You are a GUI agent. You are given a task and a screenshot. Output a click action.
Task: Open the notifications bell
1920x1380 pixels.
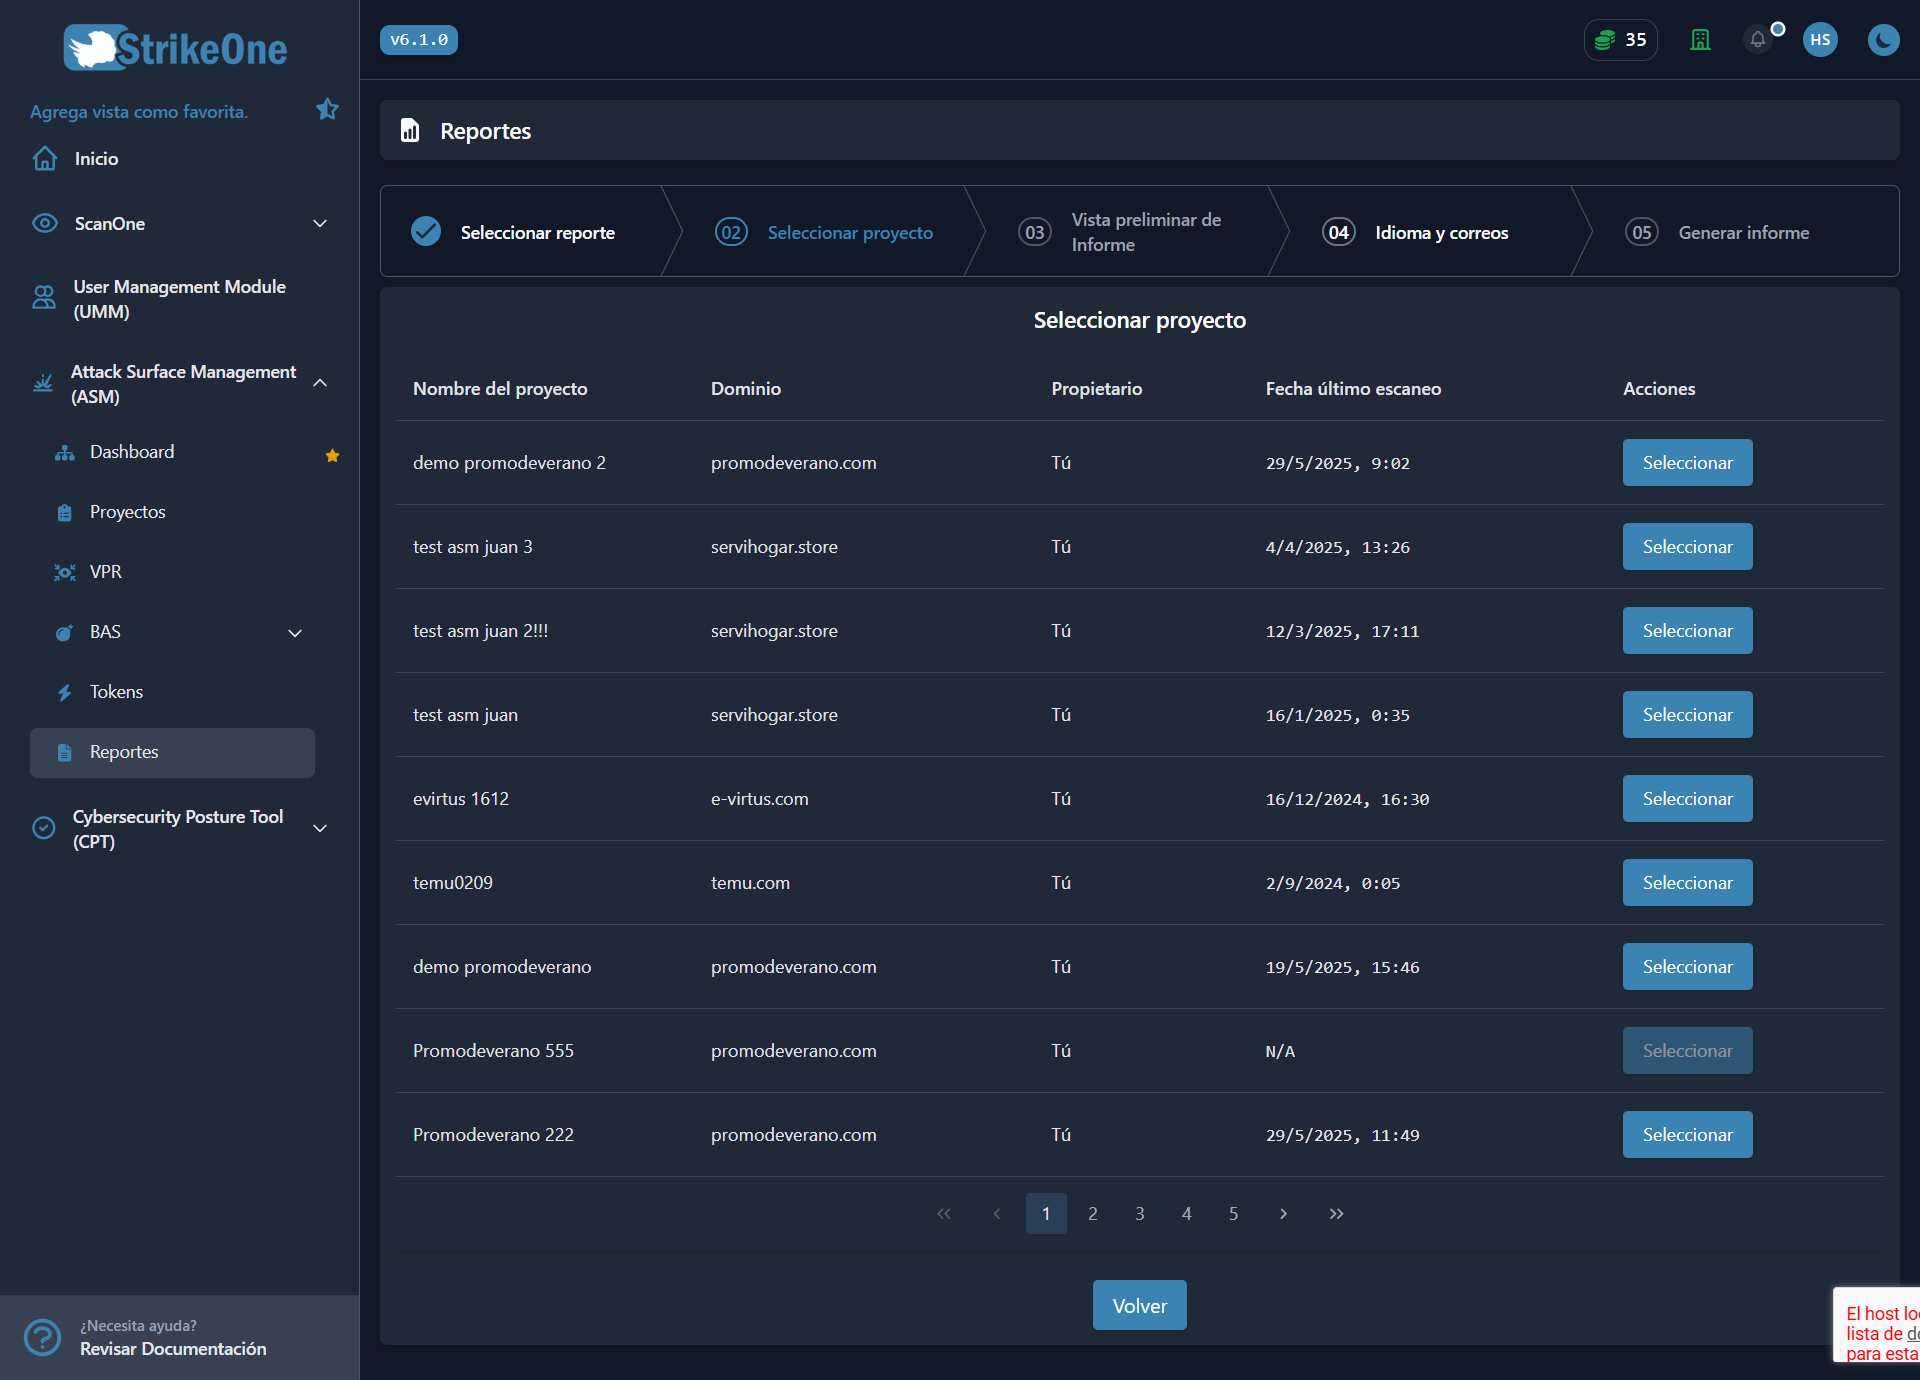click(x=1758, y=40)
